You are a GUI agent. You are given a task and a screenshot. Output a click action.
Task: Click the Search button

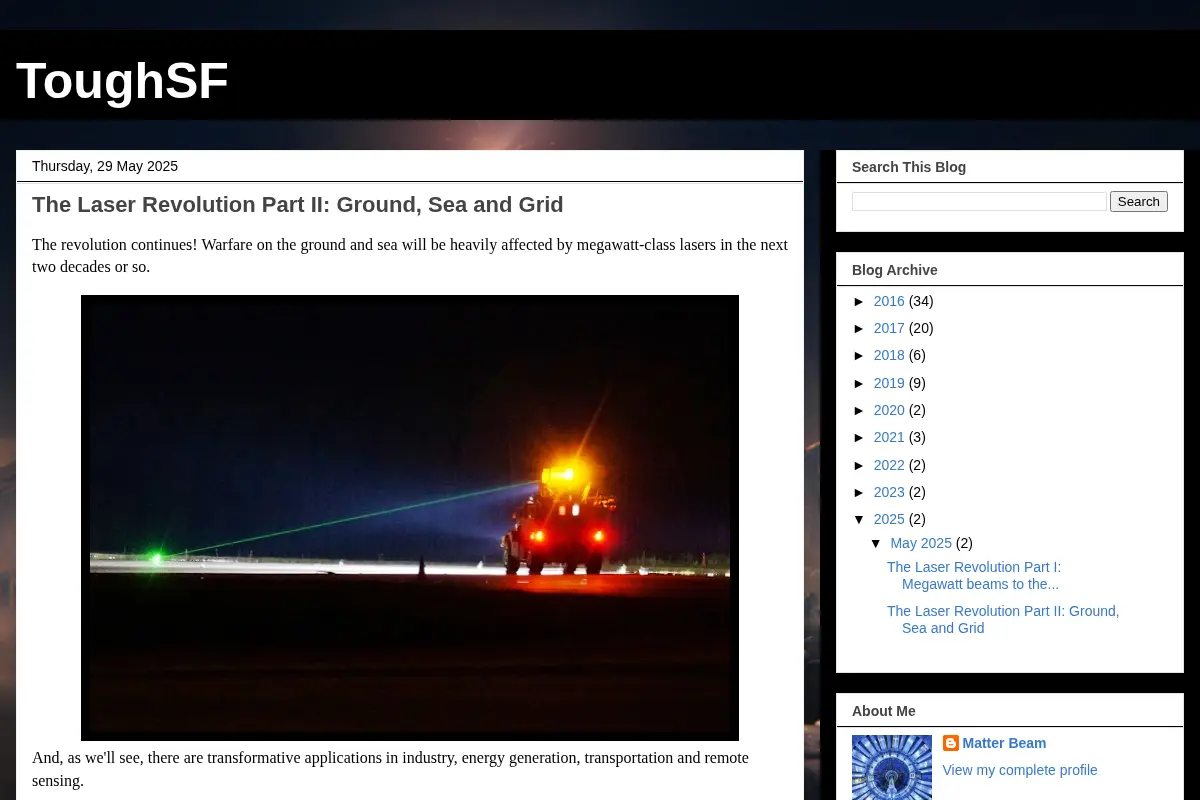pos(1139,202)
